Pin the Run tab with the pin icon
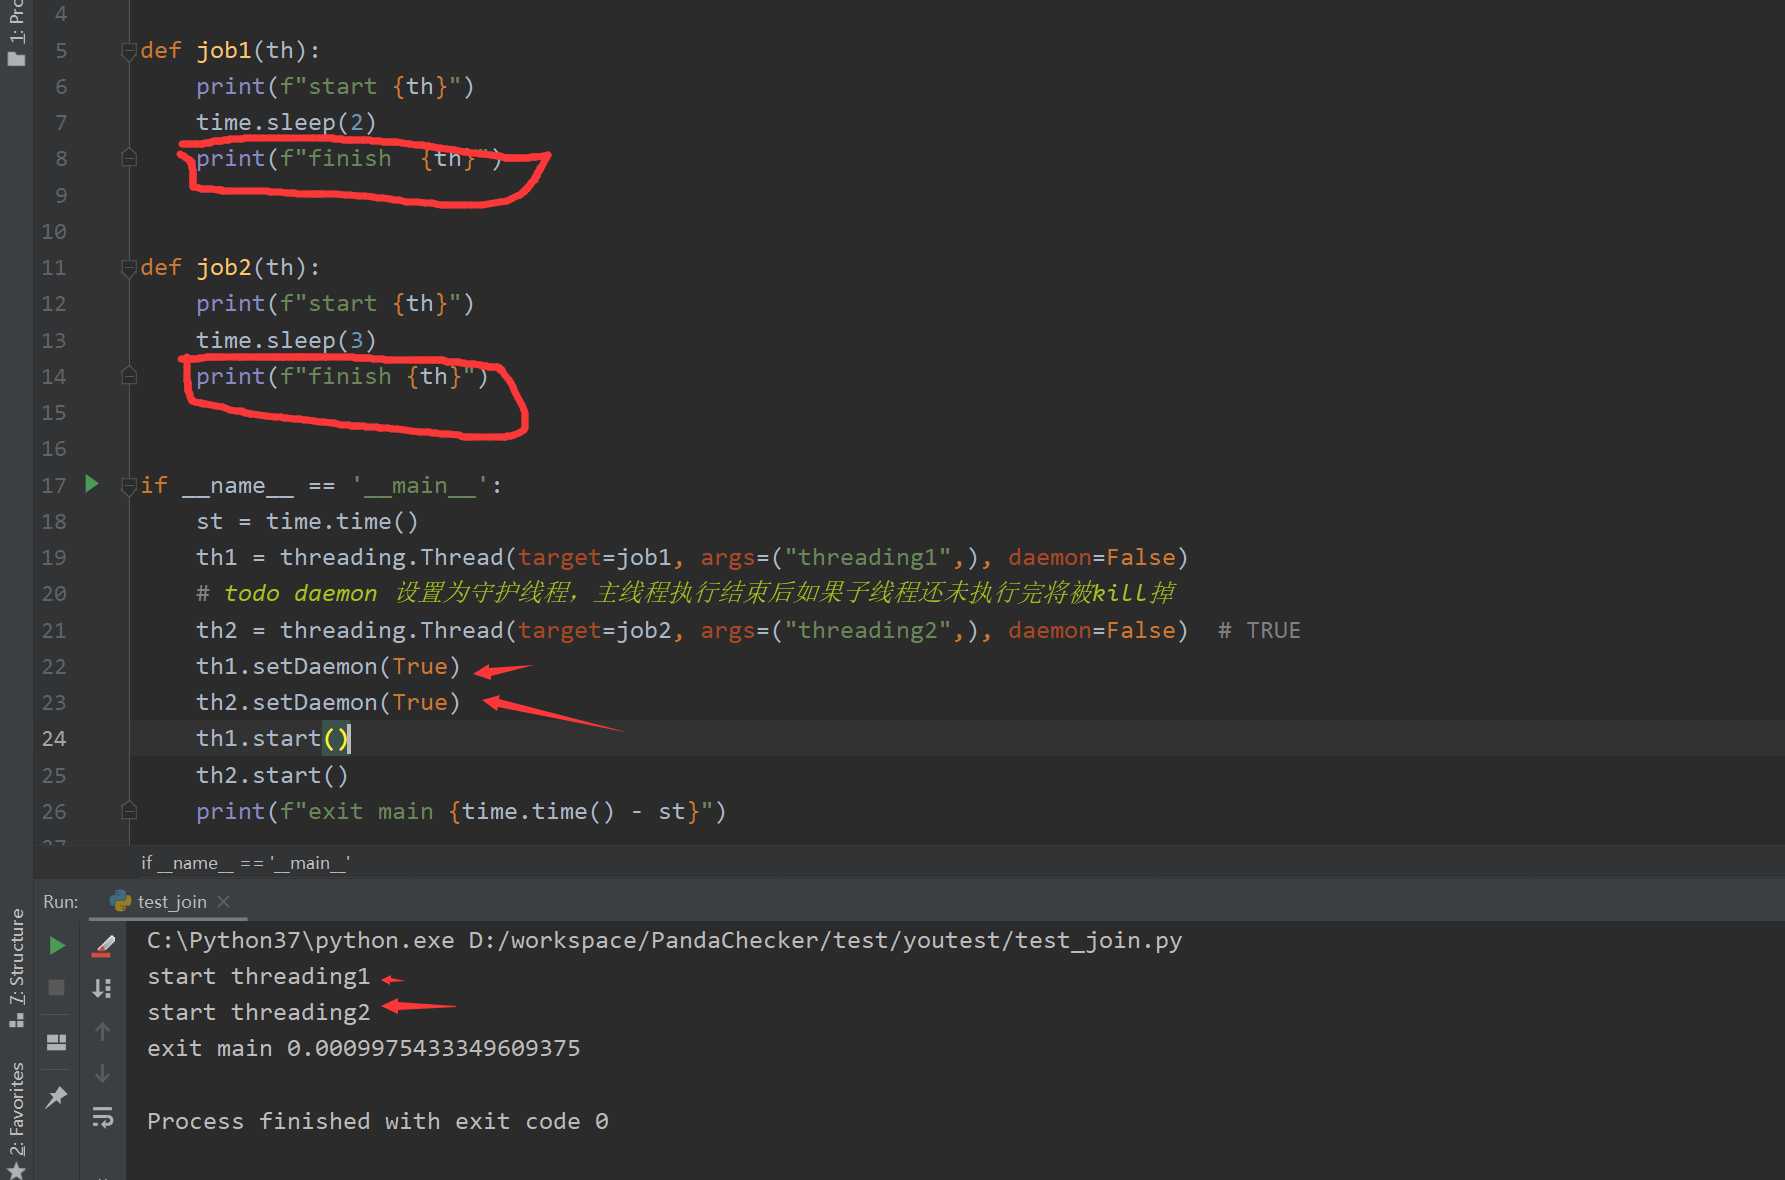The image size is (1785, 1180). 57,1097
